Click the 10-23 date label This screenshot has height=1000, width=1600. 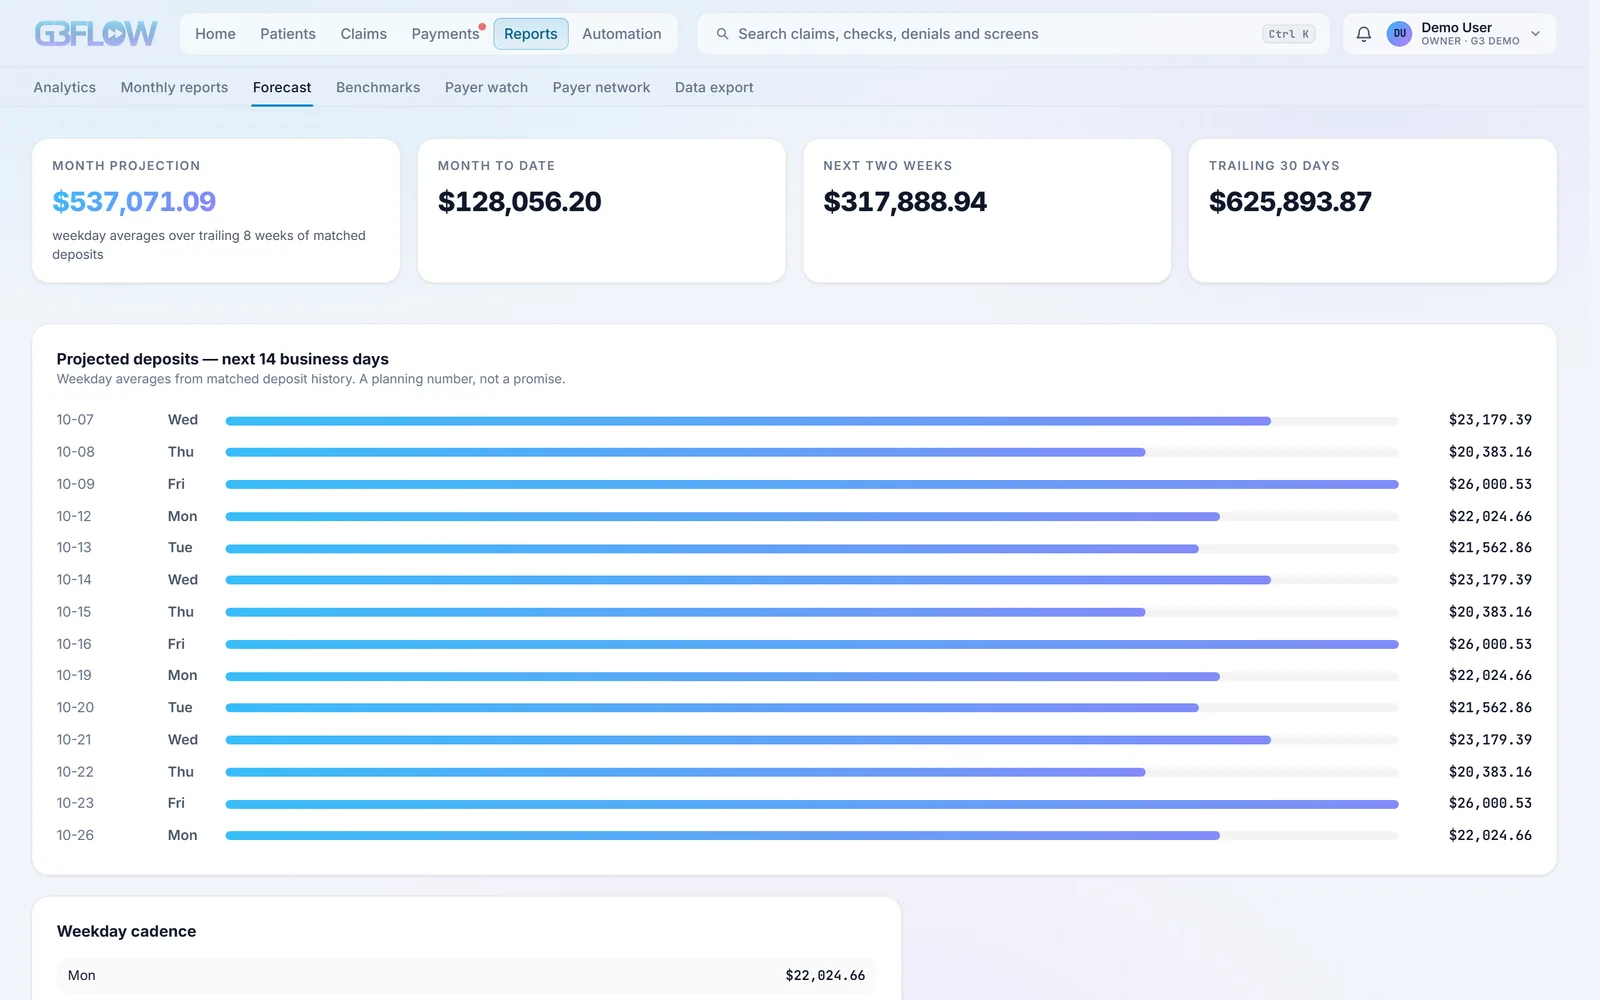point(75,803)
